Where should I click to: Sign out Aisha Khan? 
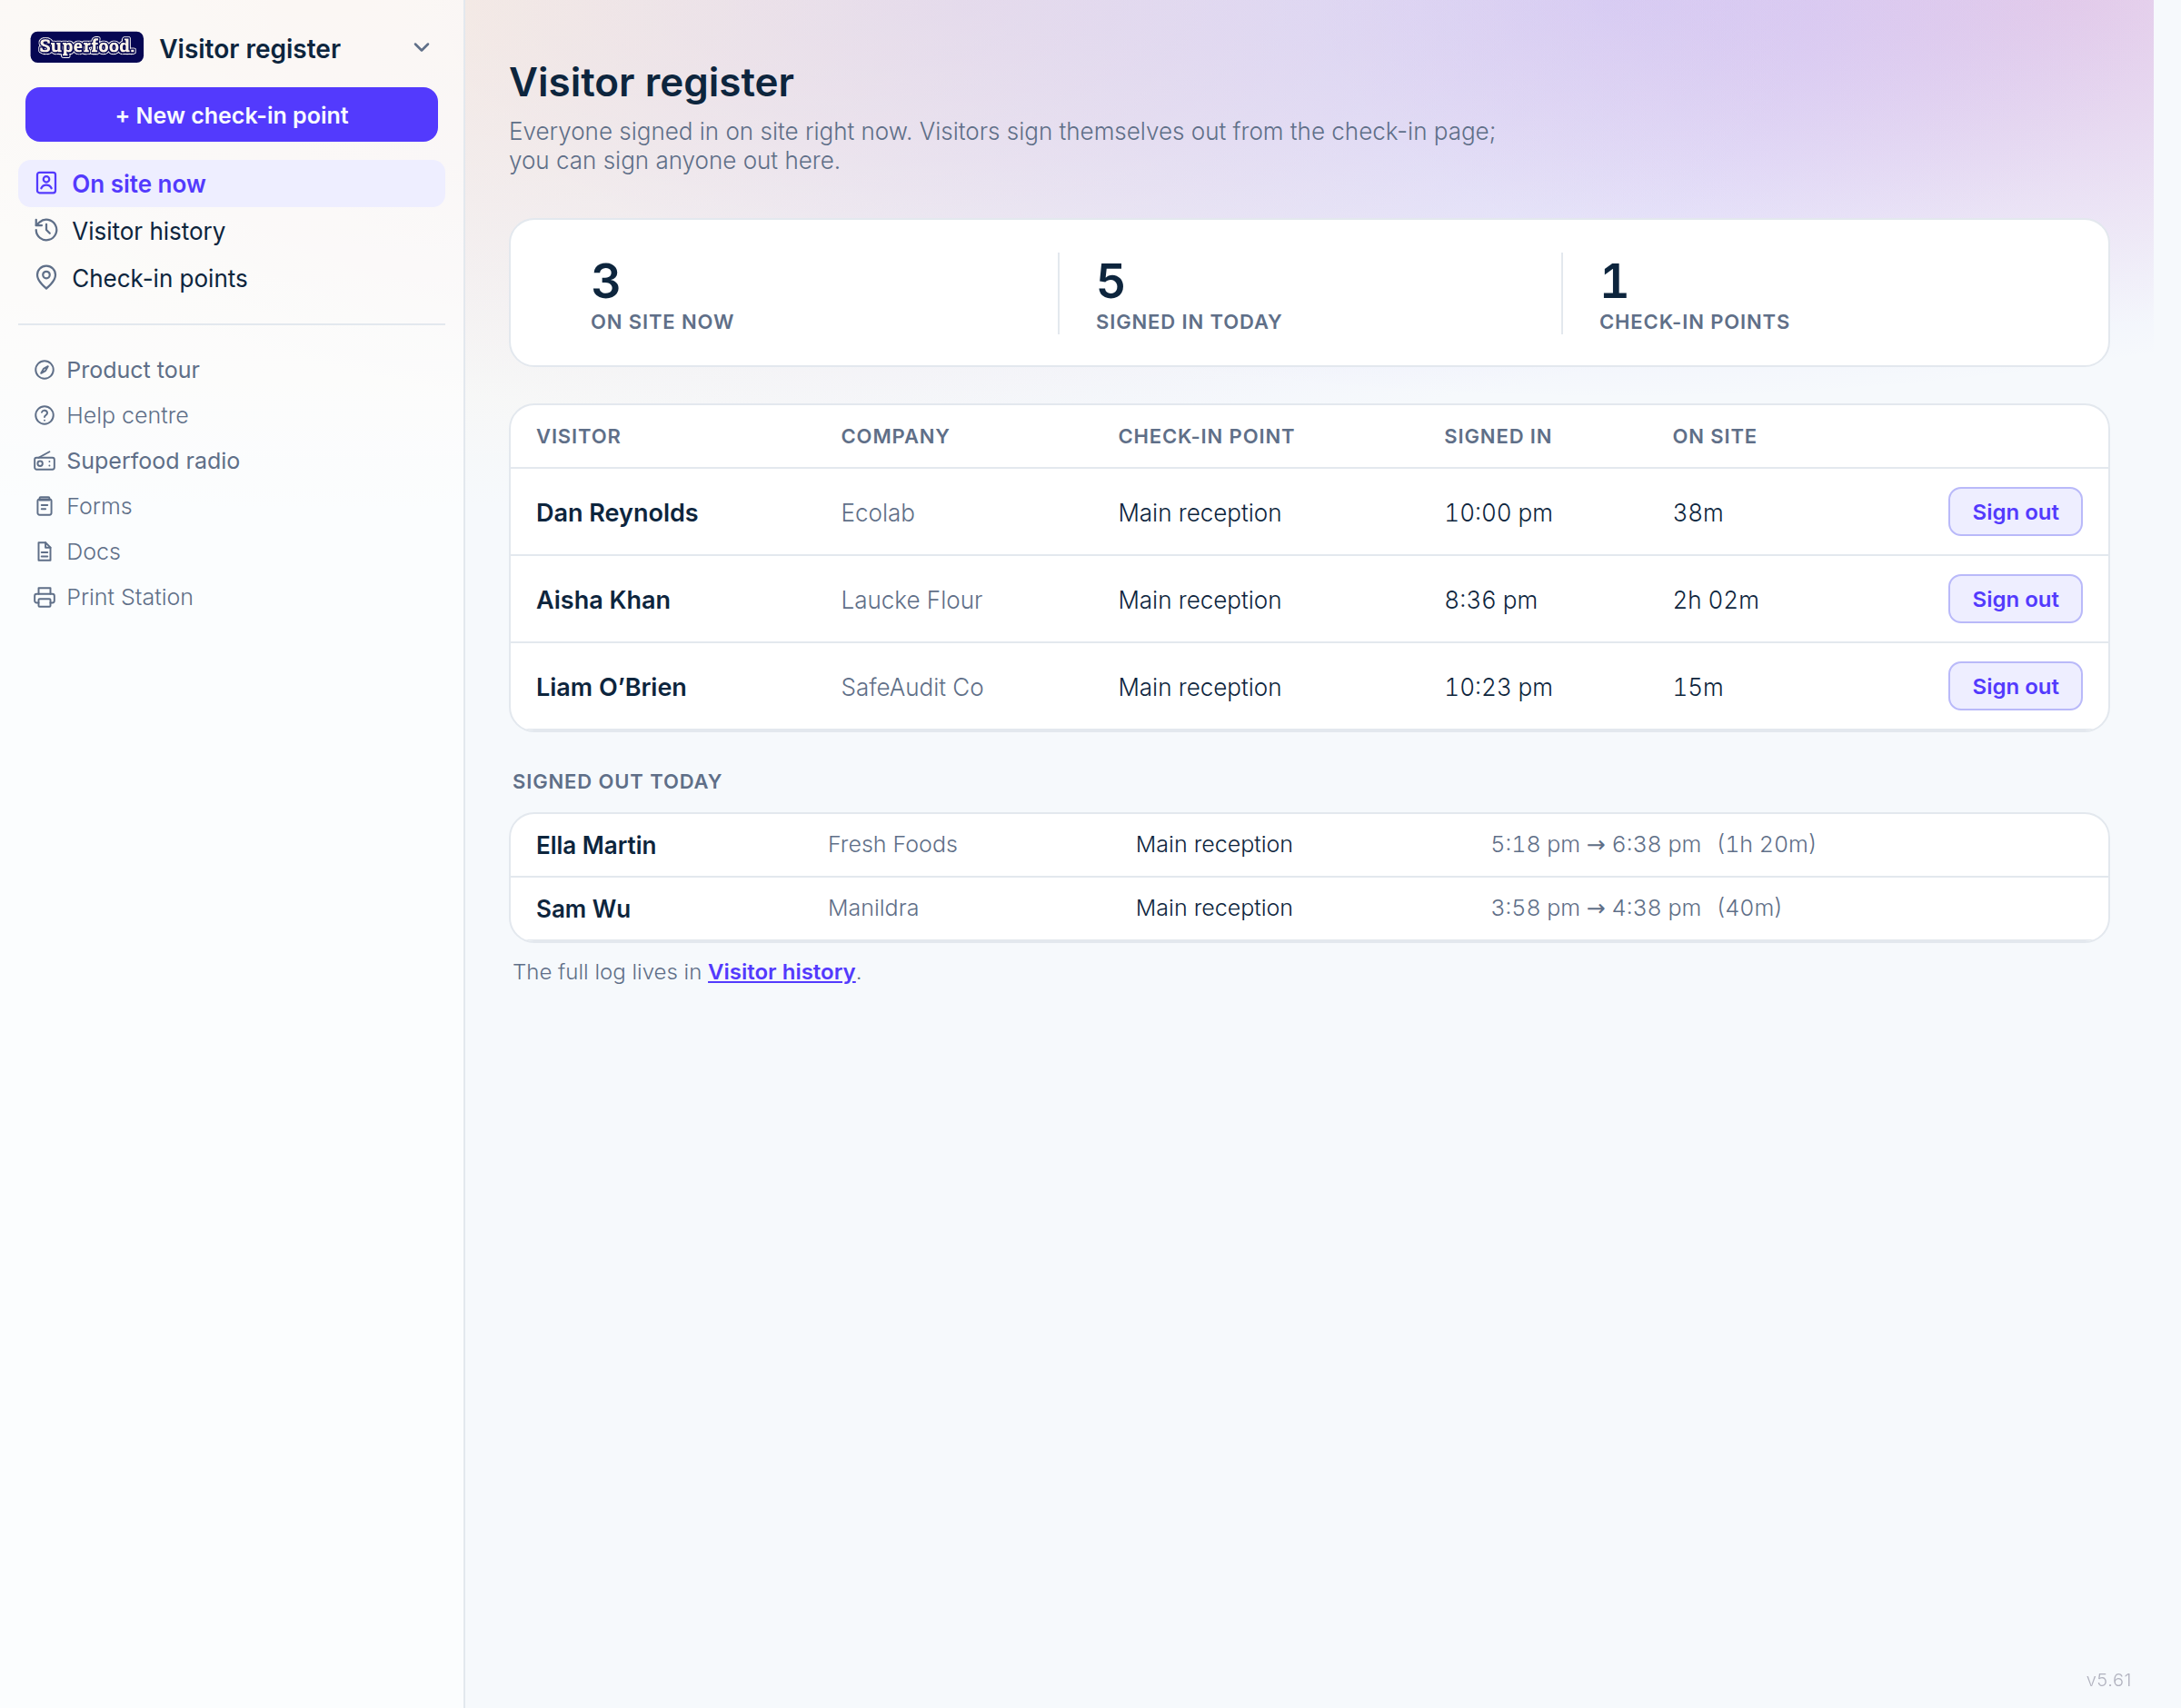click(2014, 599)
